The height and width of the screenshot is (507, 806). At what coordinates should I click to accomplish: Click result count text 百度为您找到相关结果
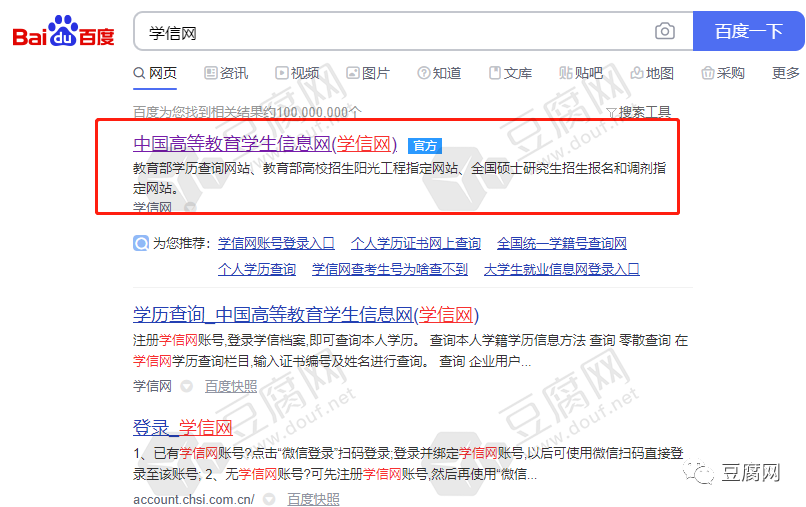pyautogui.click(x=247, y=112)
